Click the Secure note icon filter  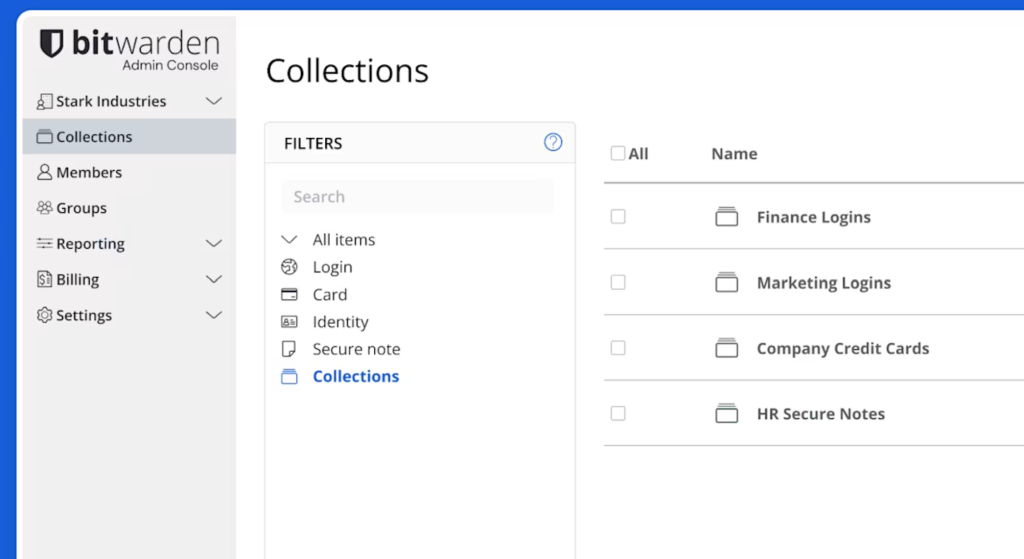(289, 349)
